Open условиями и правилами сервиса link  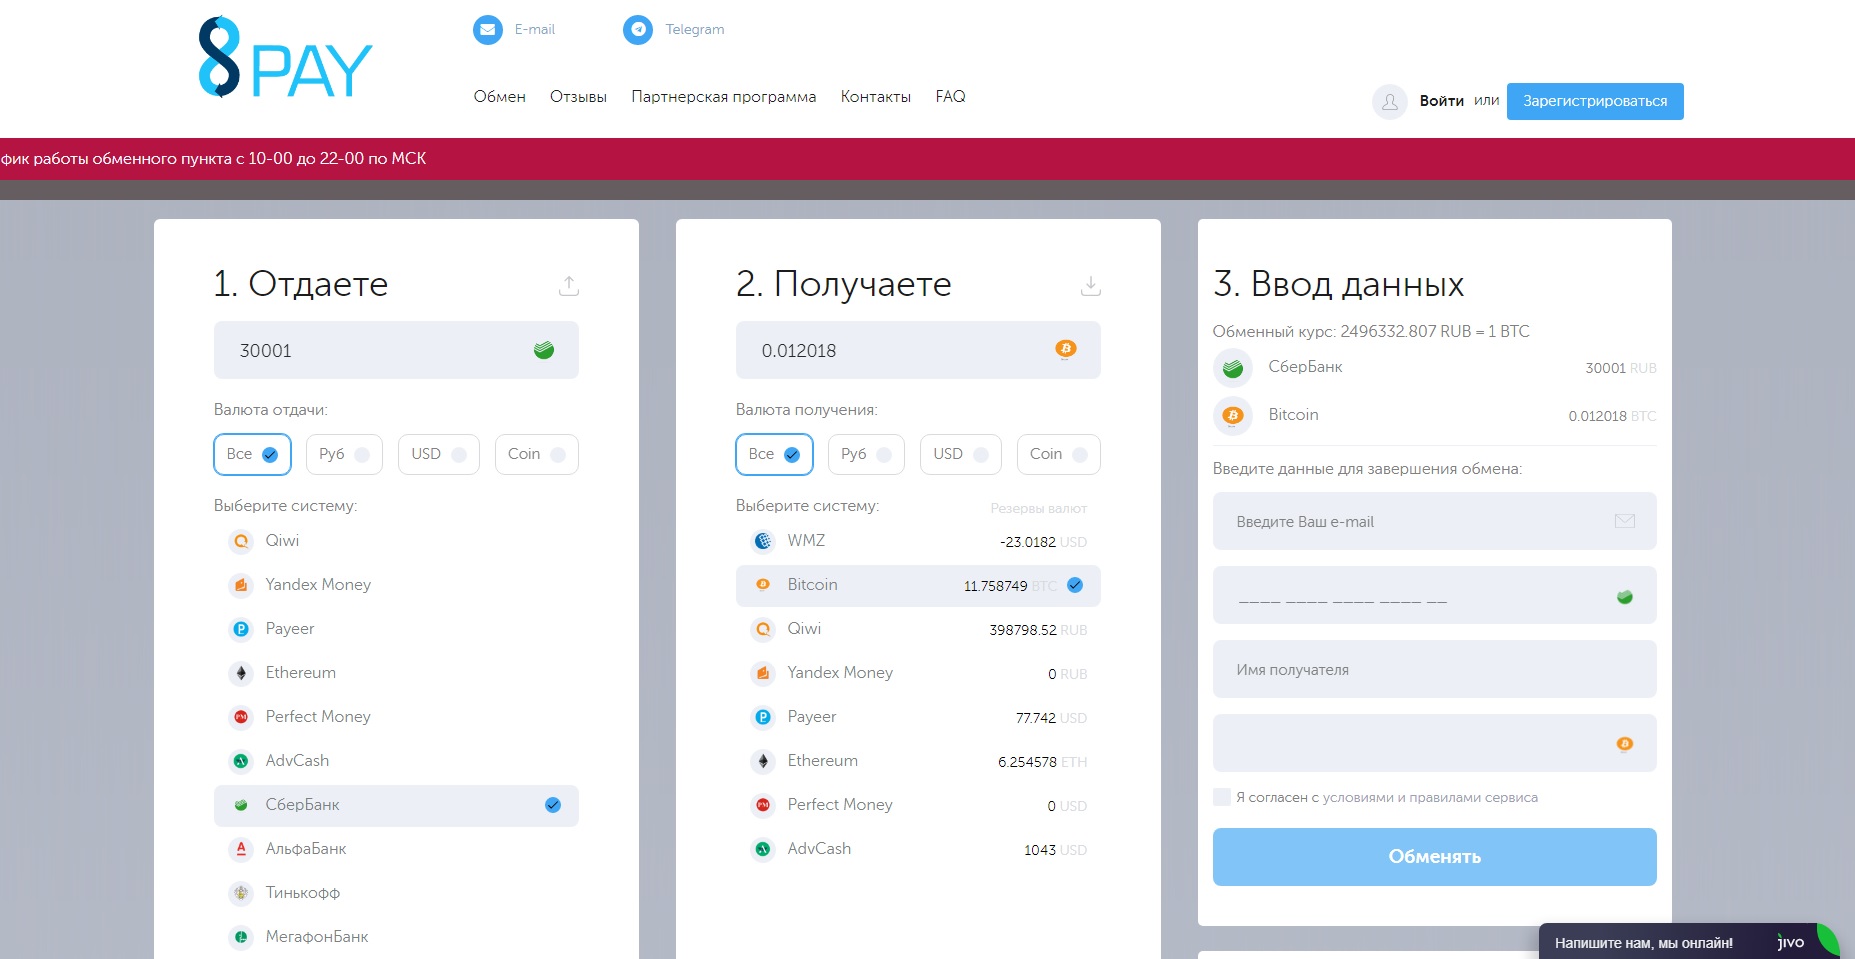coord(1430,798)
